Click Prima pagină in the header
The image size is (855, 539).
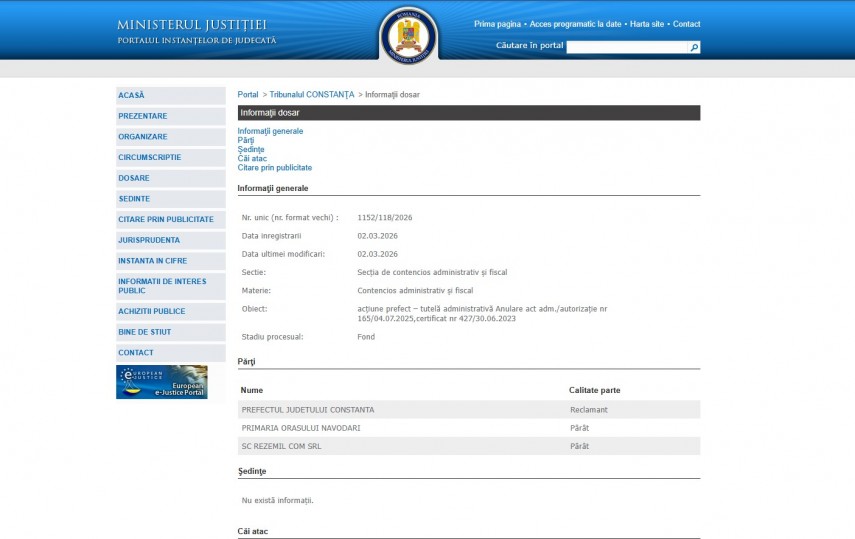(x=497, y=24)
